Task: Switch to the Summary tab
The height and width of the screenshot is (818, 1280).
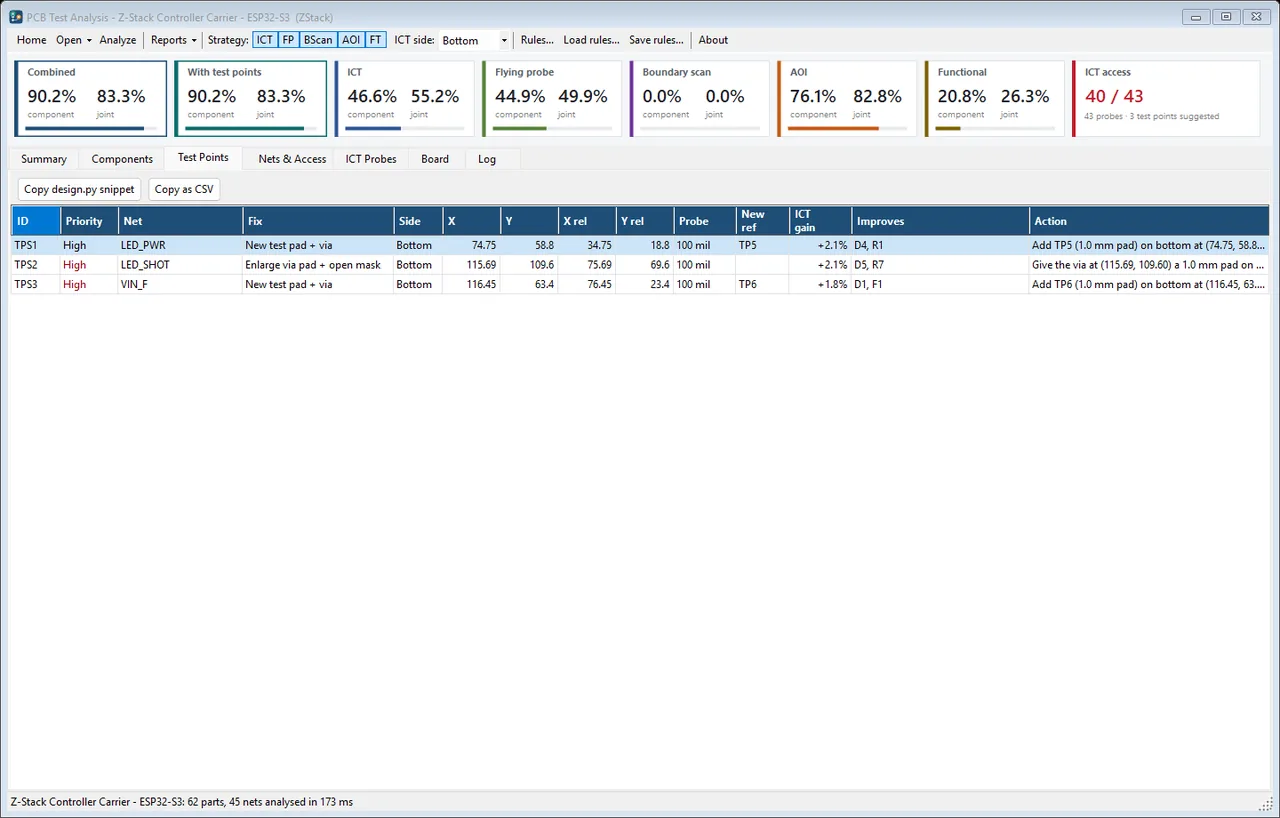Action: [44, 159]
